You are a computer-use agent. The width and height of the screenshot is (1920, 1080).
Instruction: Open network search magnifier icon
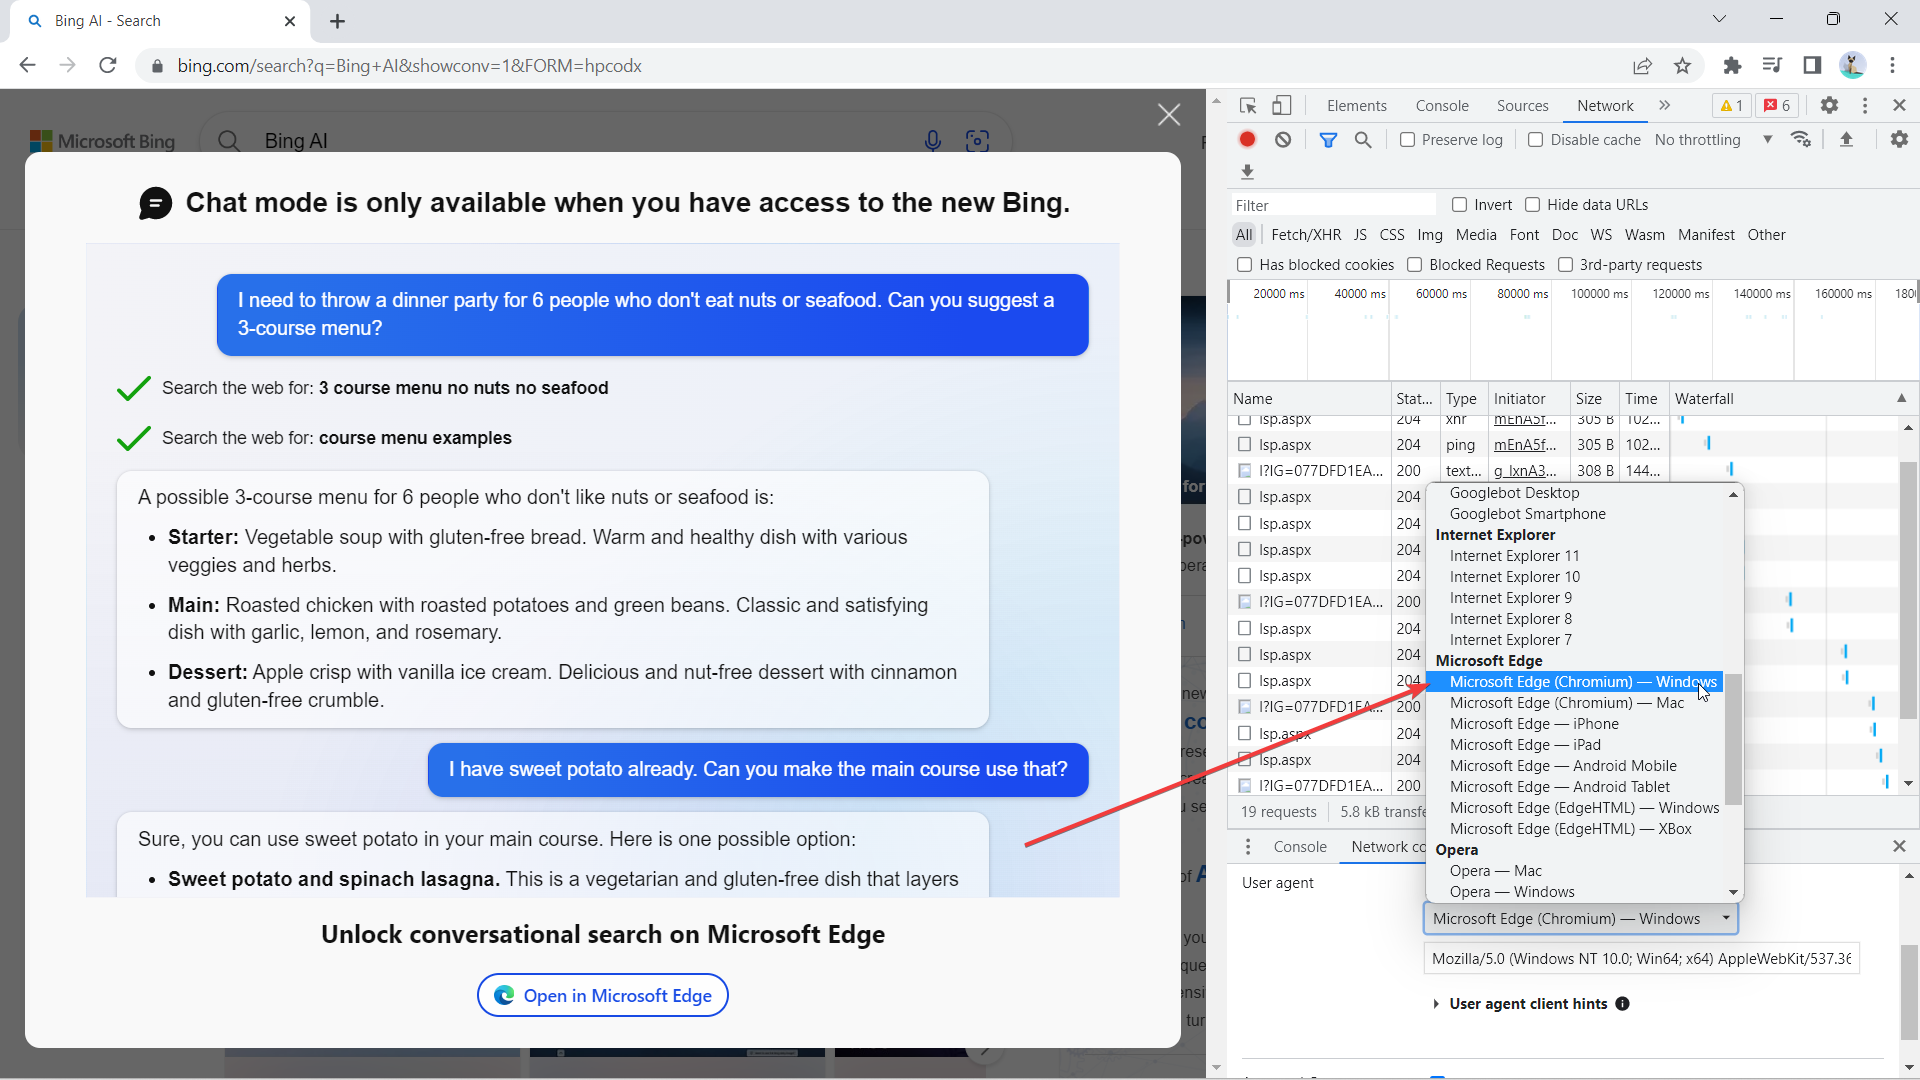point(1363,140)
